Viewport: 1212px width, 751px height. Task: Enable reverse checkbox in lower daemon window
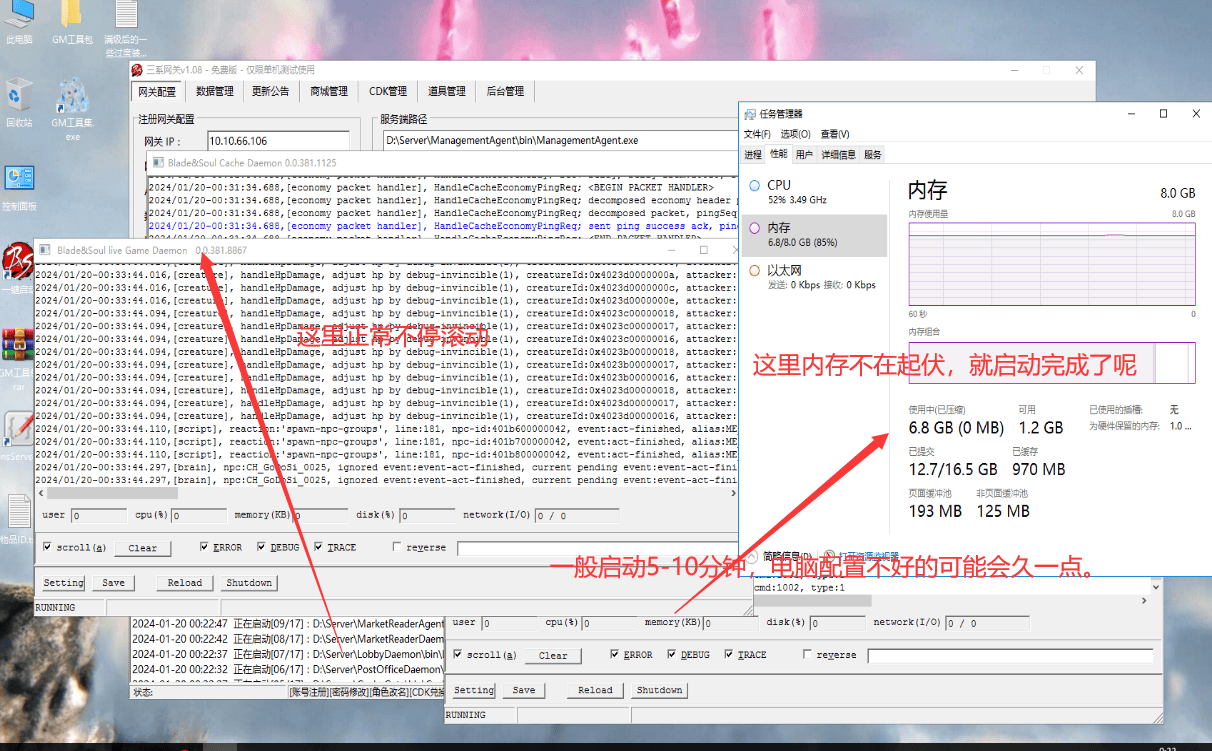pos(808,655)
